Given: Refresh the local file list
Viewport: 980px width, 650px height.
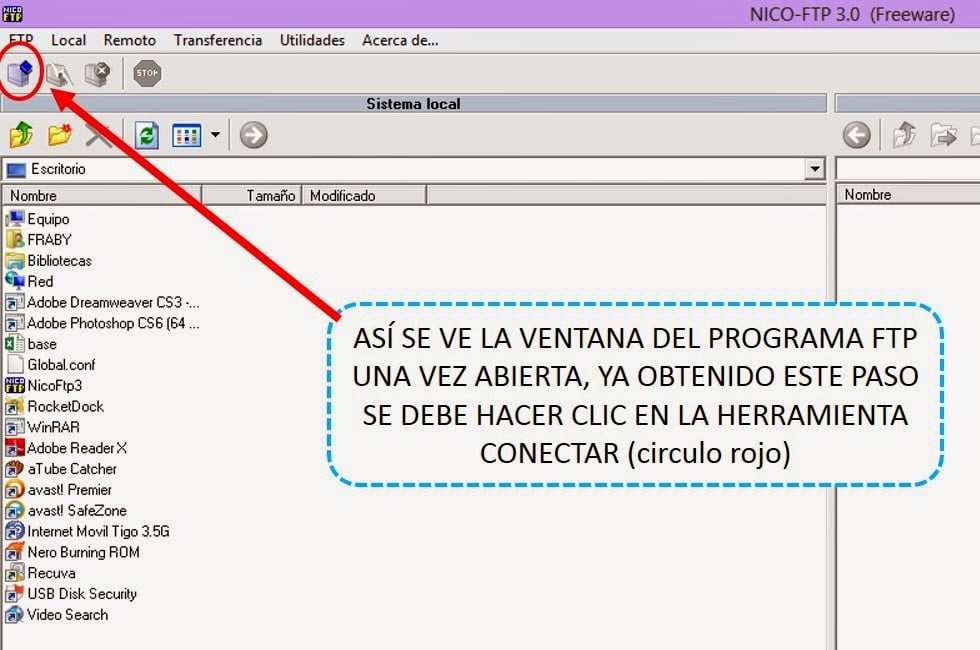Looking at the screenshot, I should pyautogui.click(x=147, y=135).
